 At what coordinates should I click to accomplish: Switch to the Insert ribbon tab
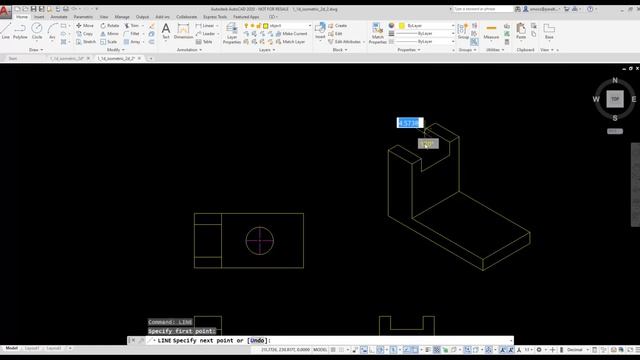tap(39, 17)
